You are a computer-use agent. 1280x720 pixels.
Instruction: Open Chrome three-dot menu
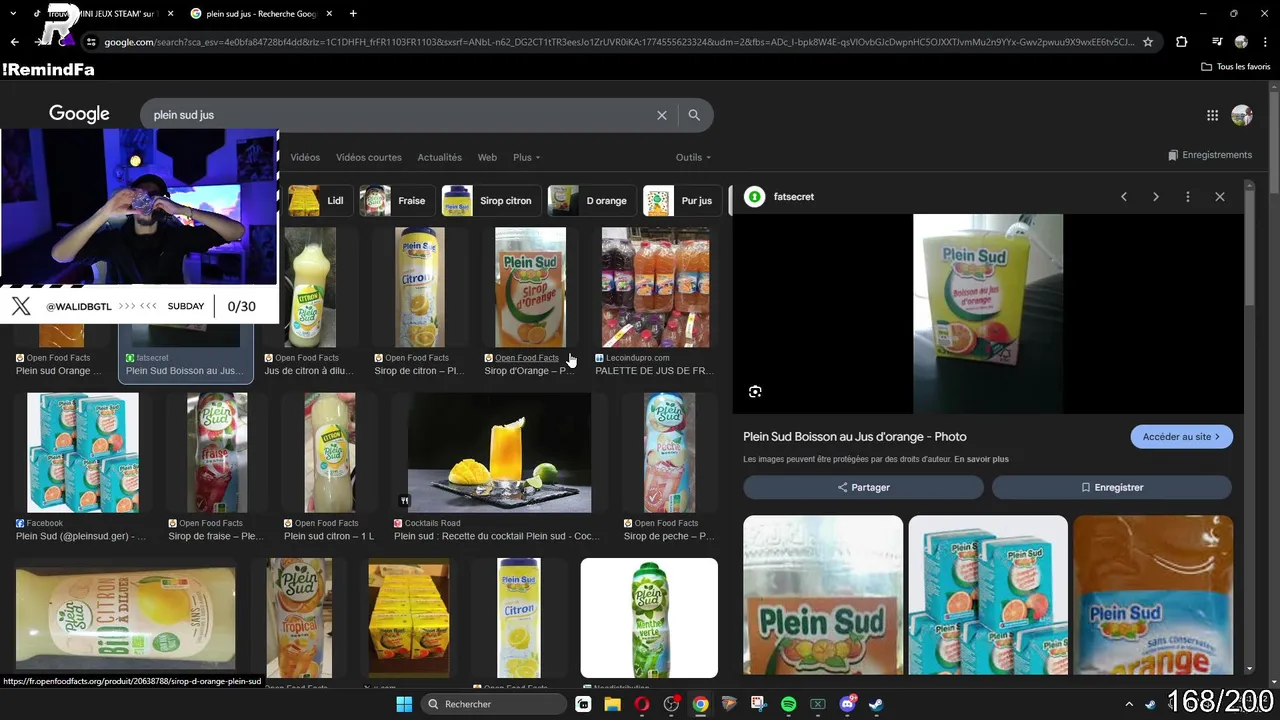(1265, 42)
